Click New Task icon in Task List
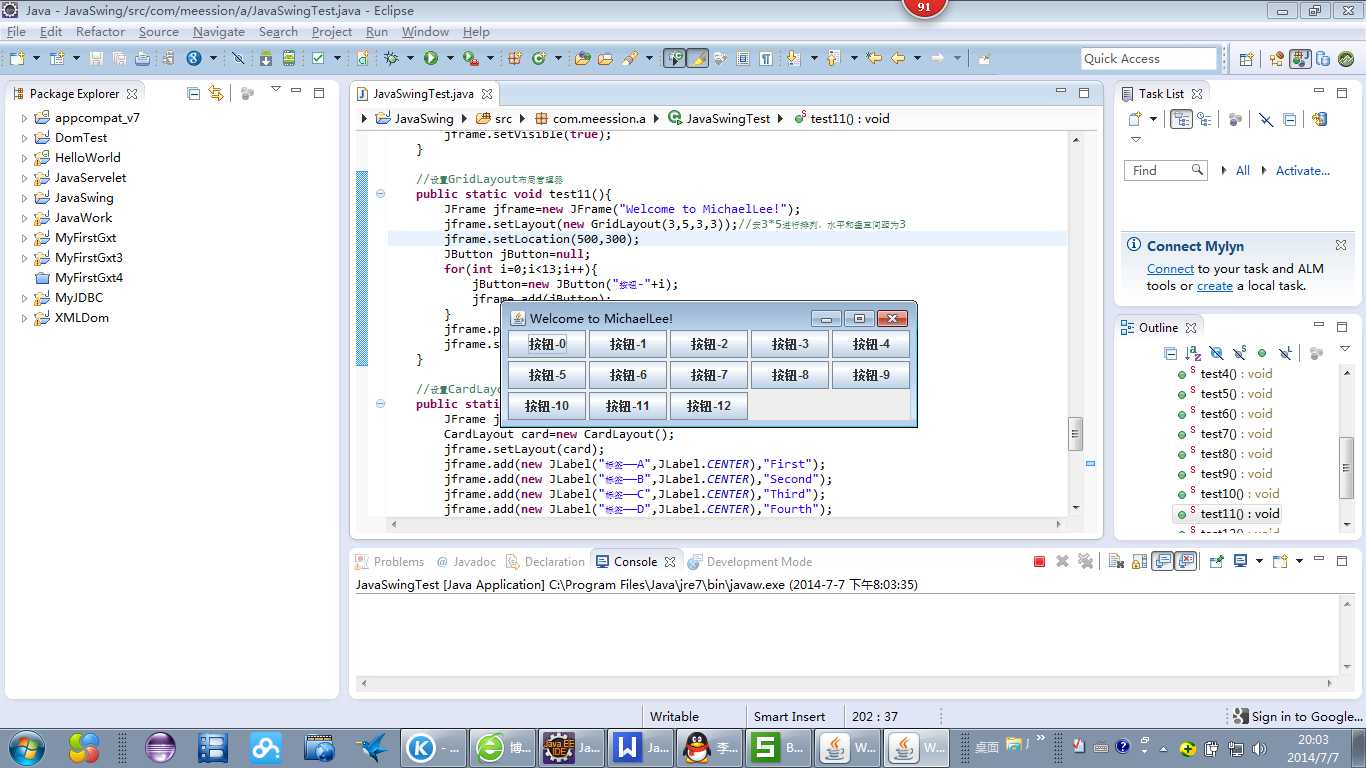1366x768 pixels. (x=1135, y=119)
